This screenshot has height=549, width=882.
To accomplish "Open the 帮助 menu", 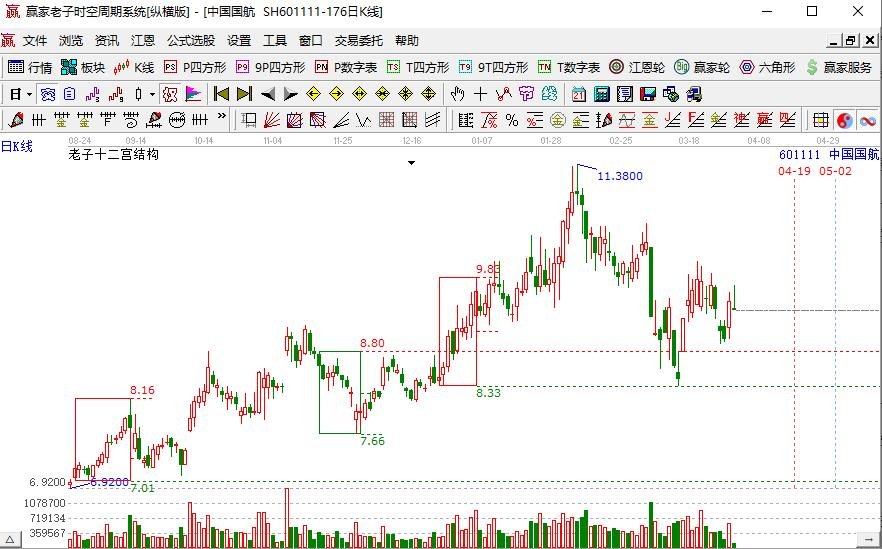I will click(x=407, y=40).
